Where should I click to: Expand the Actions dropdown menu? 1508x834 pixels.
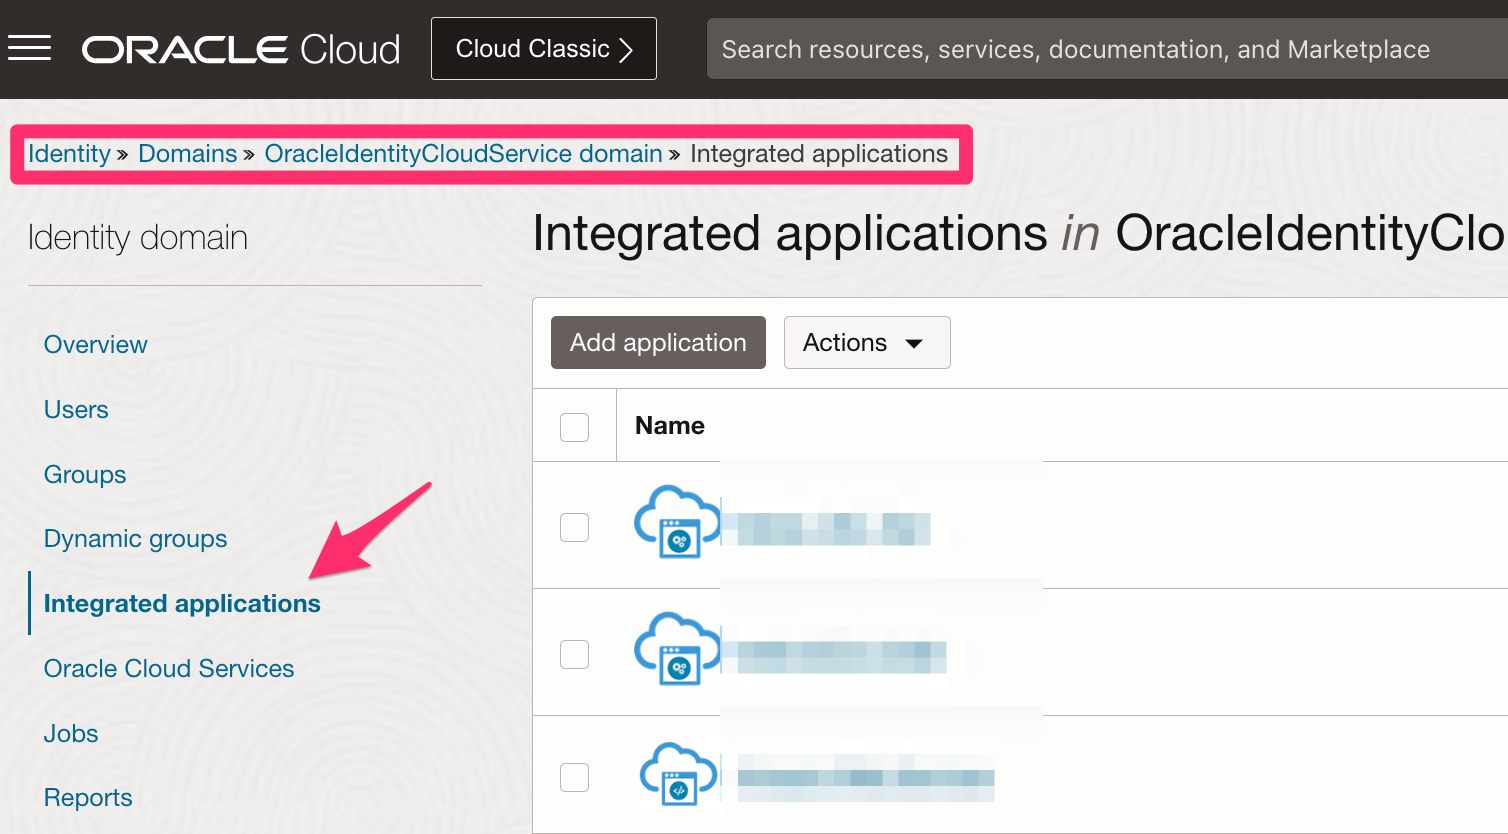[x=866, y=343]
